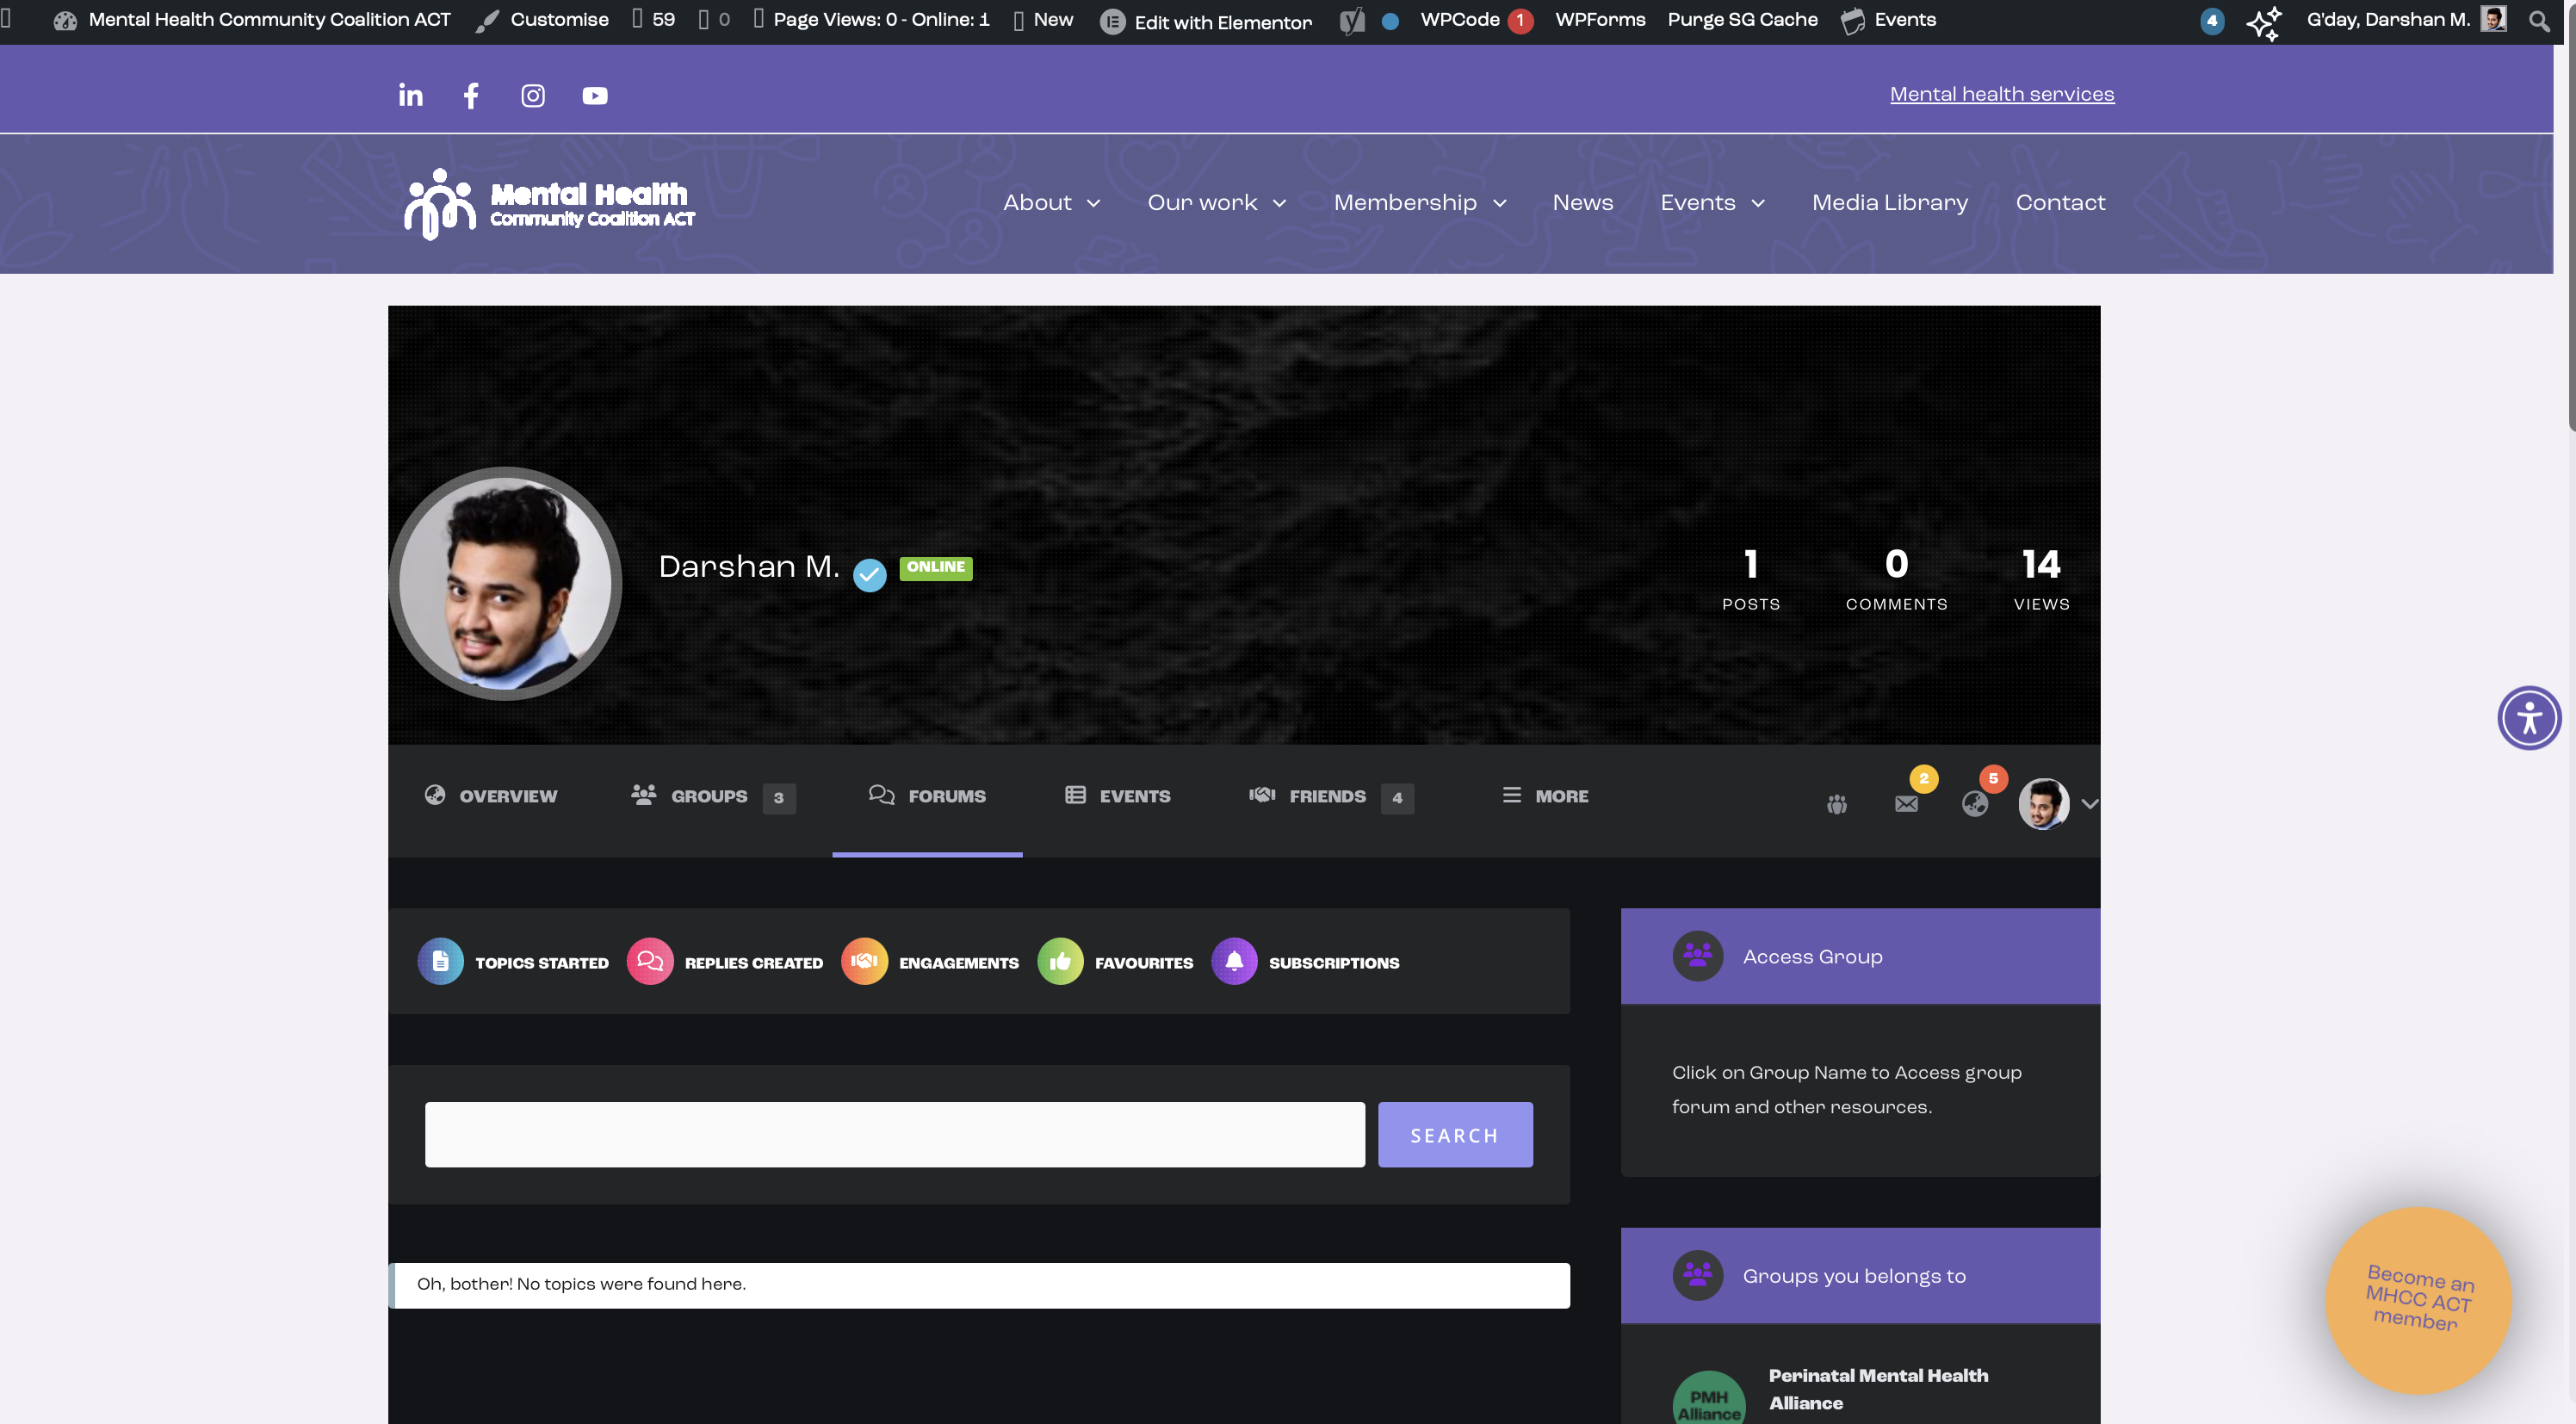The image size is (2576, 1424).
Task: Switch to the Groups profile tab
Action: coord(713,796)
